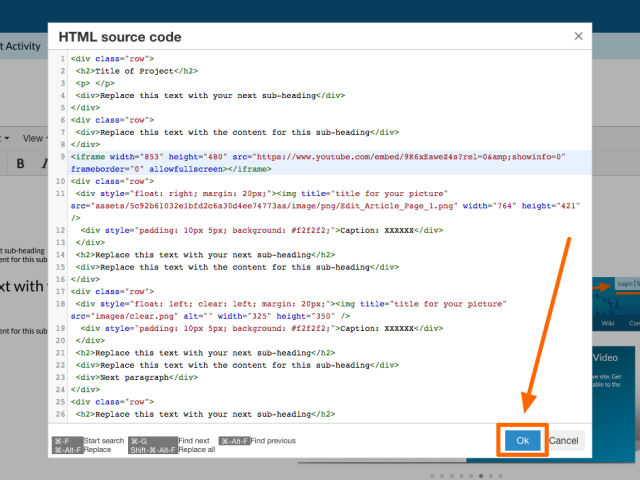Click the h2 sub-heading code on line 21

point(205,353)
